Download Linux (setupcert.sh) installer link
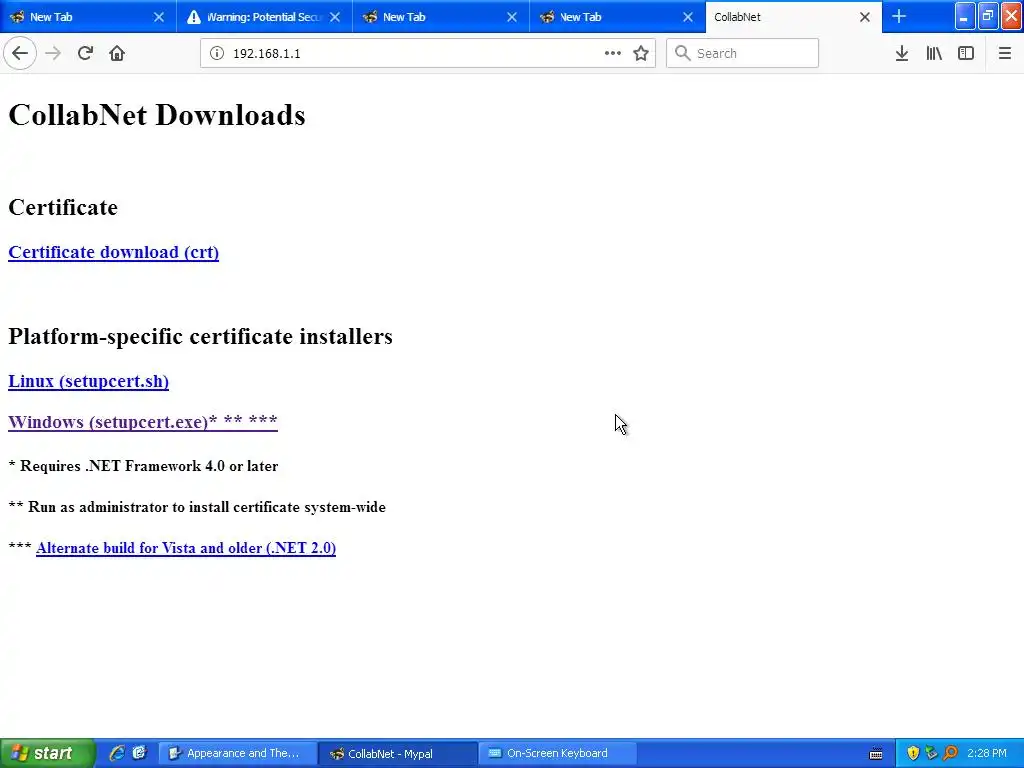 click(88, 381)
